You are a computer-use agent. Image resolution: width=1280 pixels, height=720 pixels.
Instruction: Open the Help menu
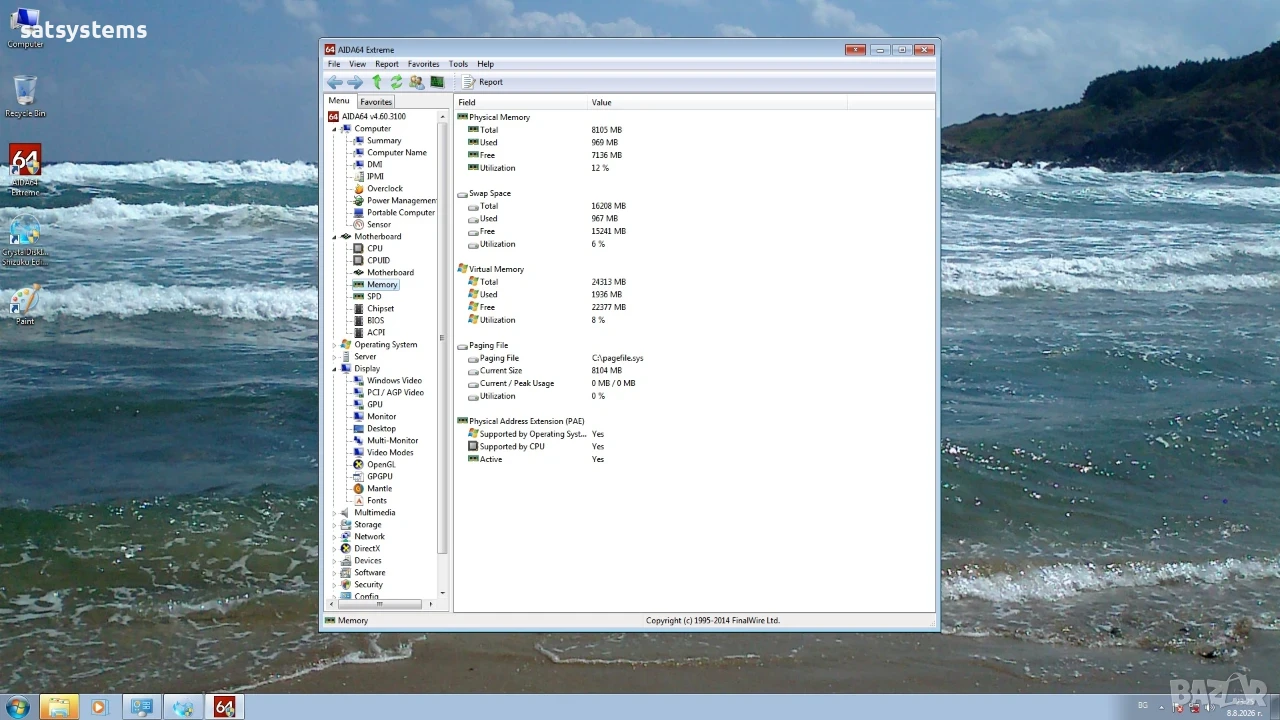485,64
